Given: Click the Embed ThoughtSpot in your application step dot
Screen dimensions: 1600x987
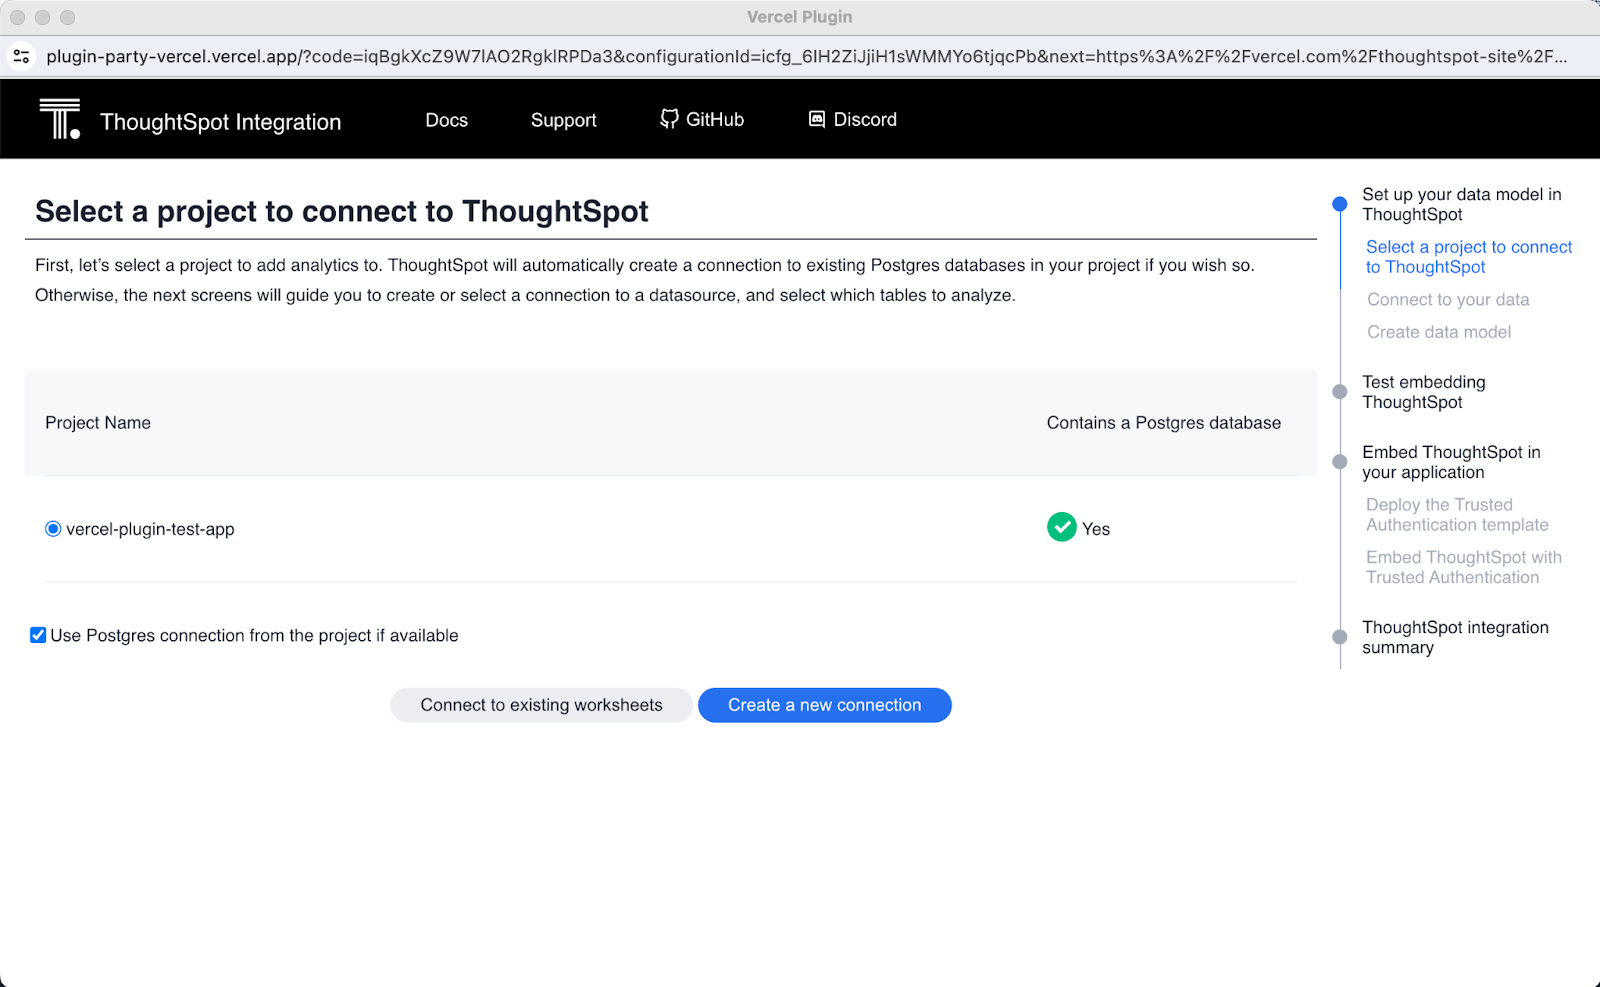Looking at the screenshot, I should 1340,462.
